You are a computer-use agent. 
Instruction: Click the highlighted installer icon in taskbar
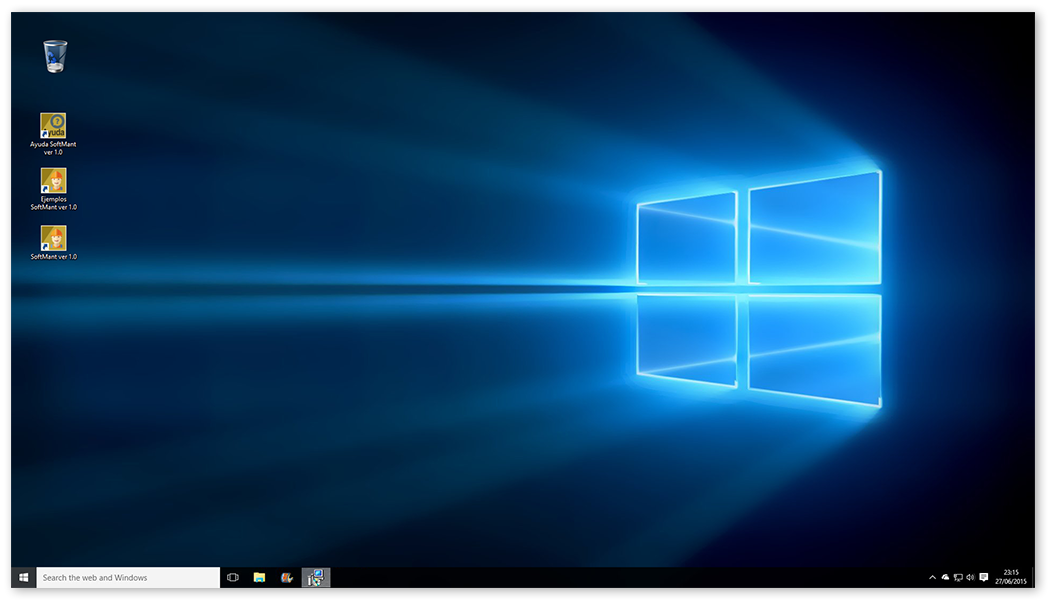tap(315, 577)
